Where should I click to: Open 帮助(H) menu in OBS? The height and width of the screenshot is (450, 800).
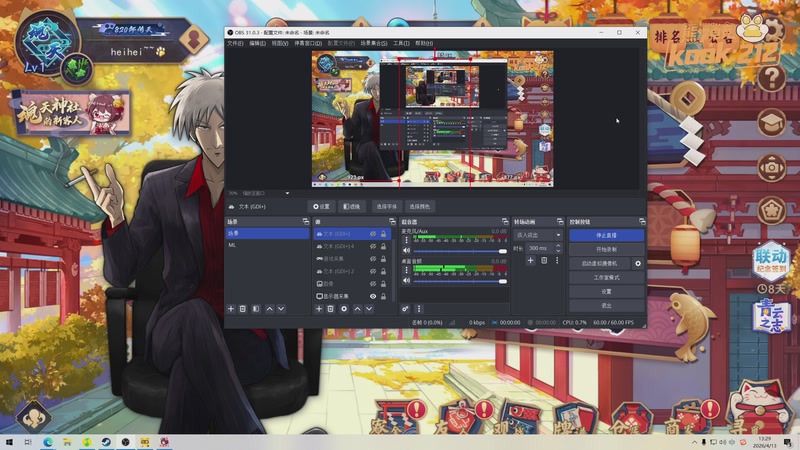click(424, 43)
